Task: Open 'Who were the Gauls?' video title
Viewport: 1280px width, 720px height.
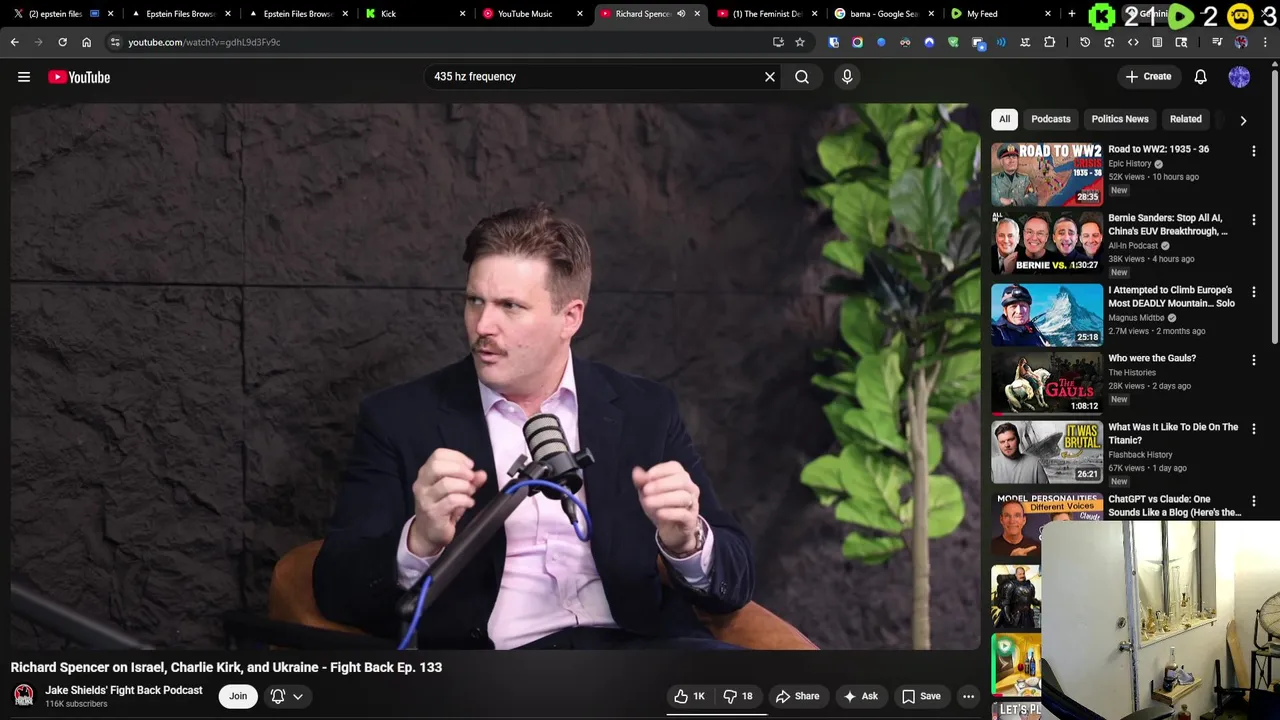Action: 1152,358
